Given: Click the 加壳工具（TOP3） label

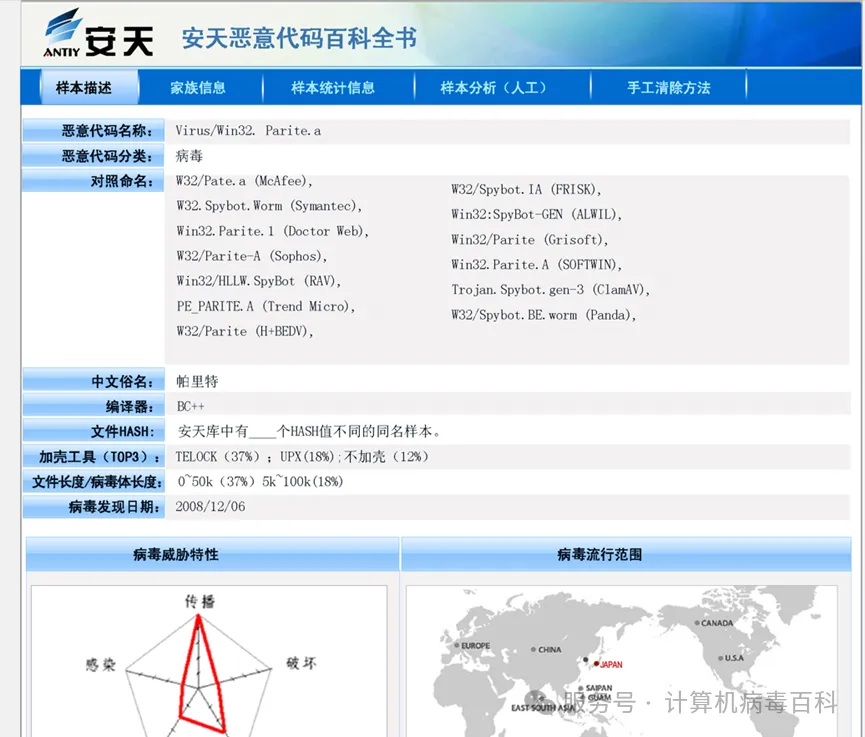Looking at the screenshot, I should pyautogui.click(x=94, y=457).
